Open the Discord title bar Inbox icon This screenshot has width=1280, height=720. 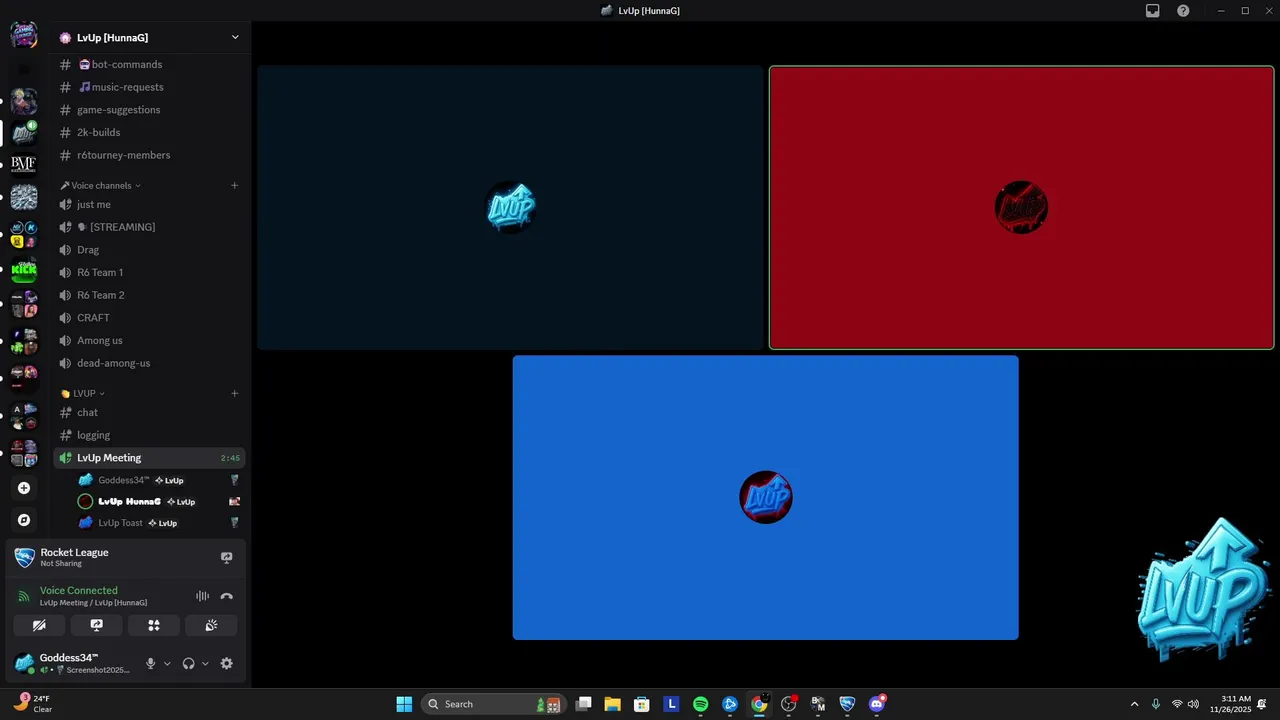point(1153,11)
